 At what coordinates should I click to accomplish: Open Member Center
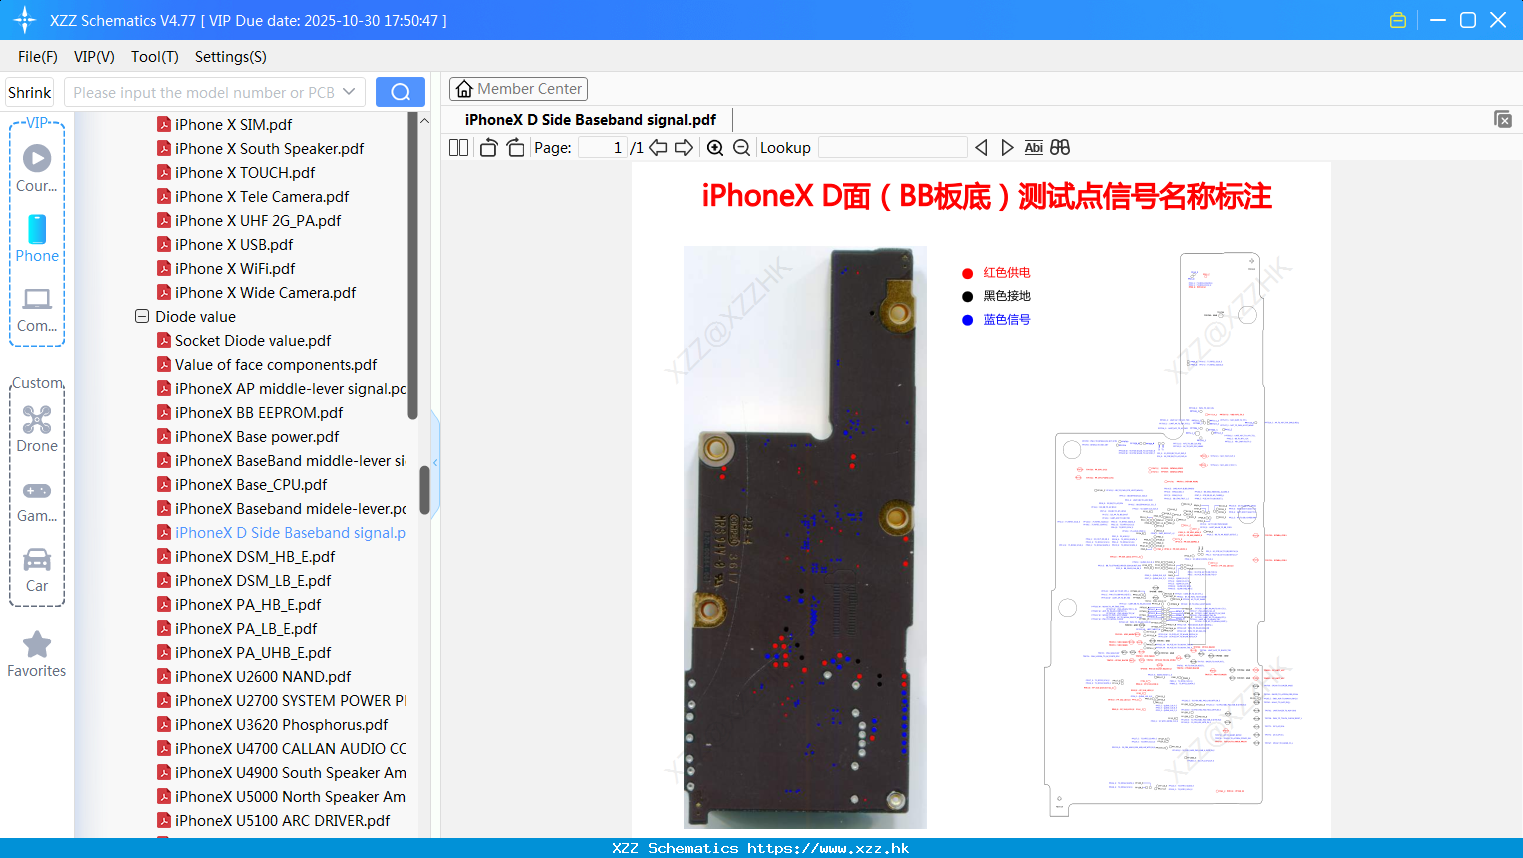(518, 89)
